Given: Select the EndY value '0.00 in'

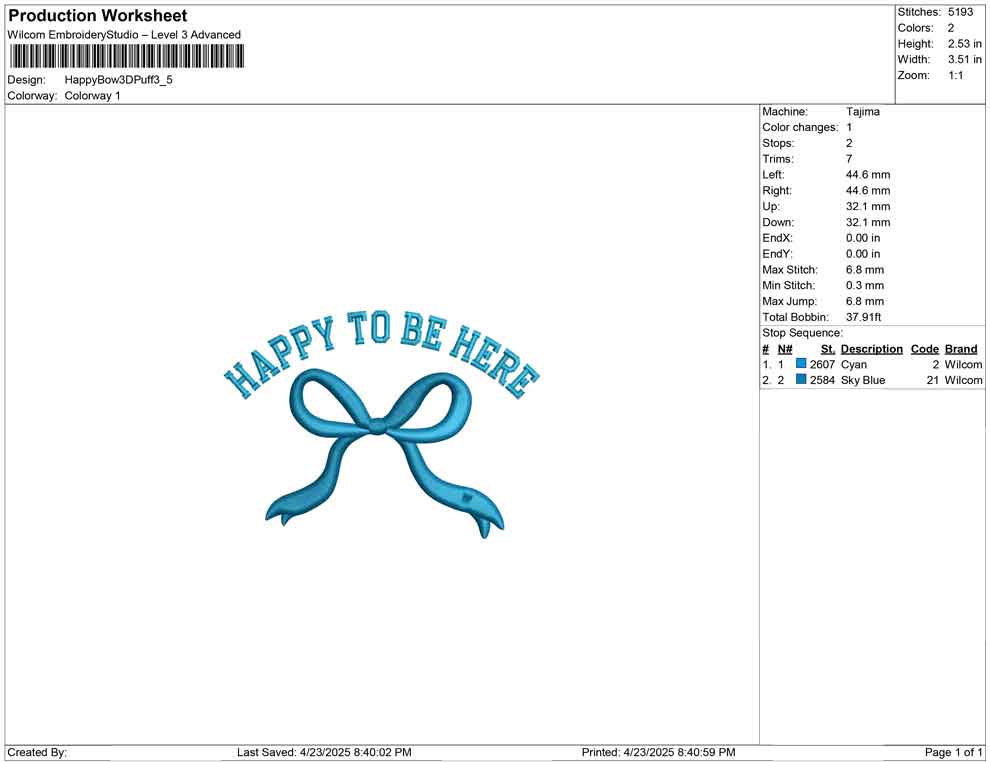Looking at the screenshot, I should coord(862,253).
